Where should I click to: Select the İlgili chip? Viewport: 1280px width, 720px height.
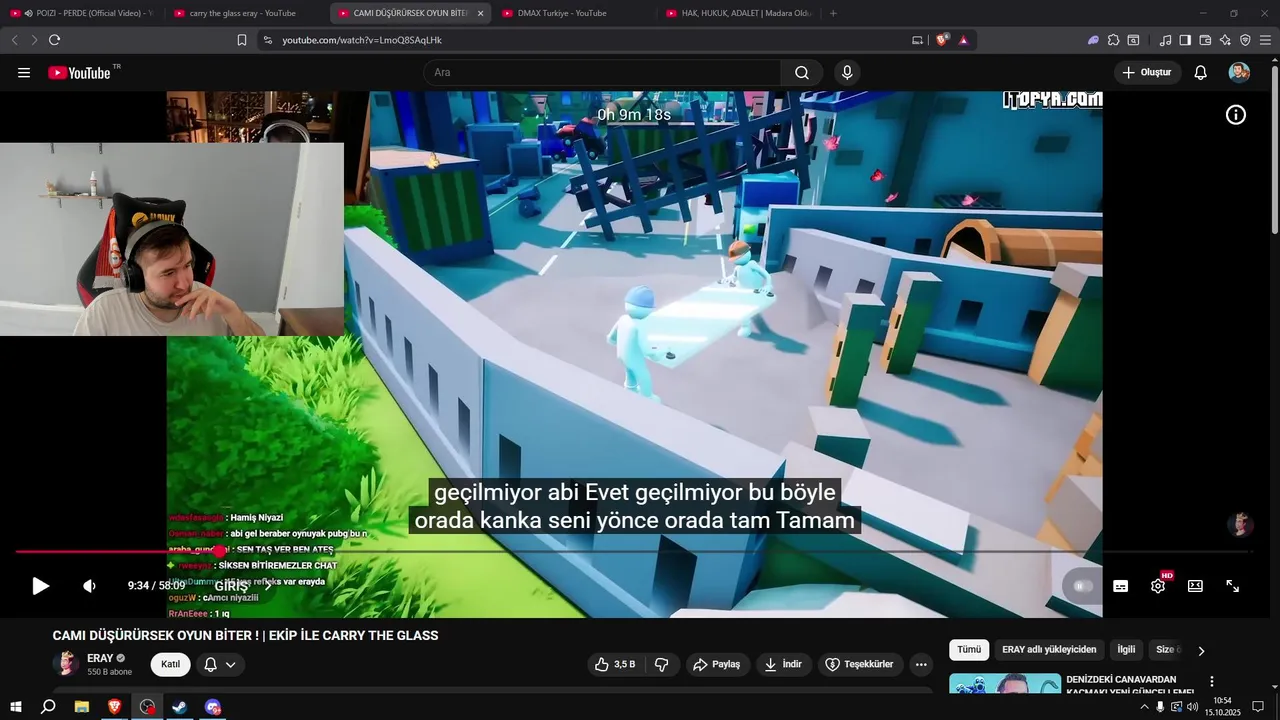1126,650
